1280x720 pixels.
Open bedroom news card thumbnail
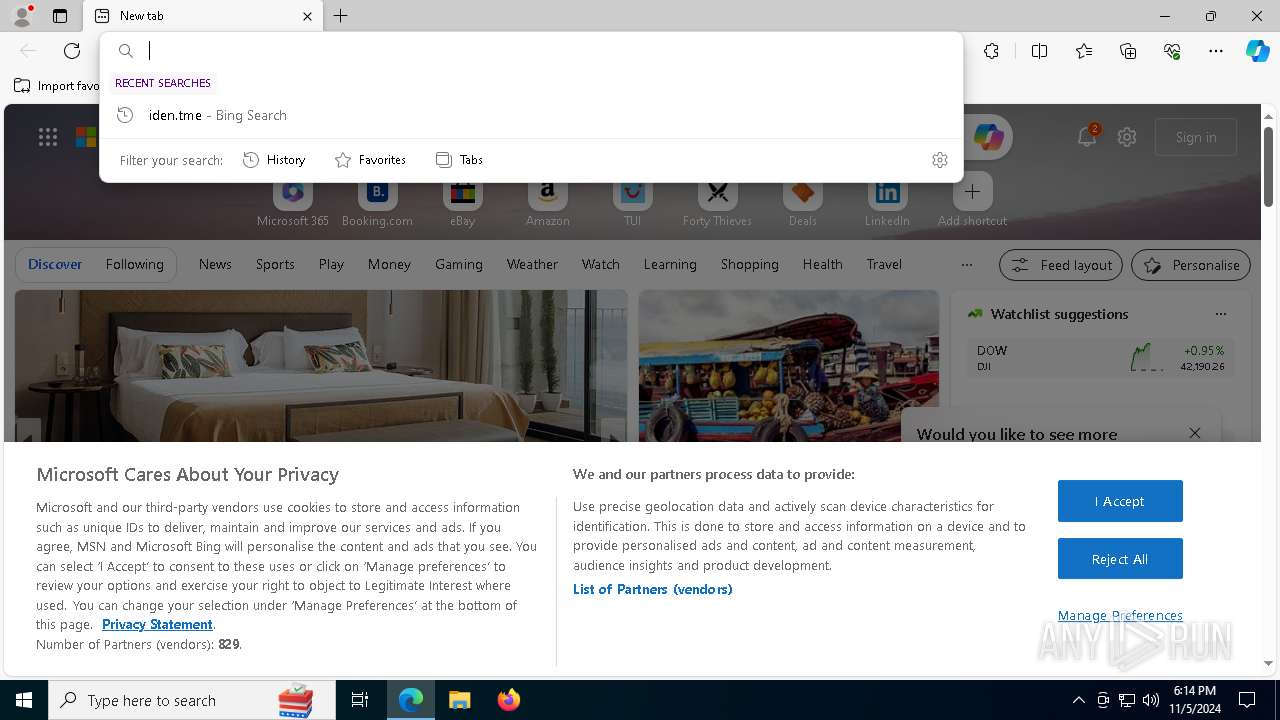(x=321, y=366)
